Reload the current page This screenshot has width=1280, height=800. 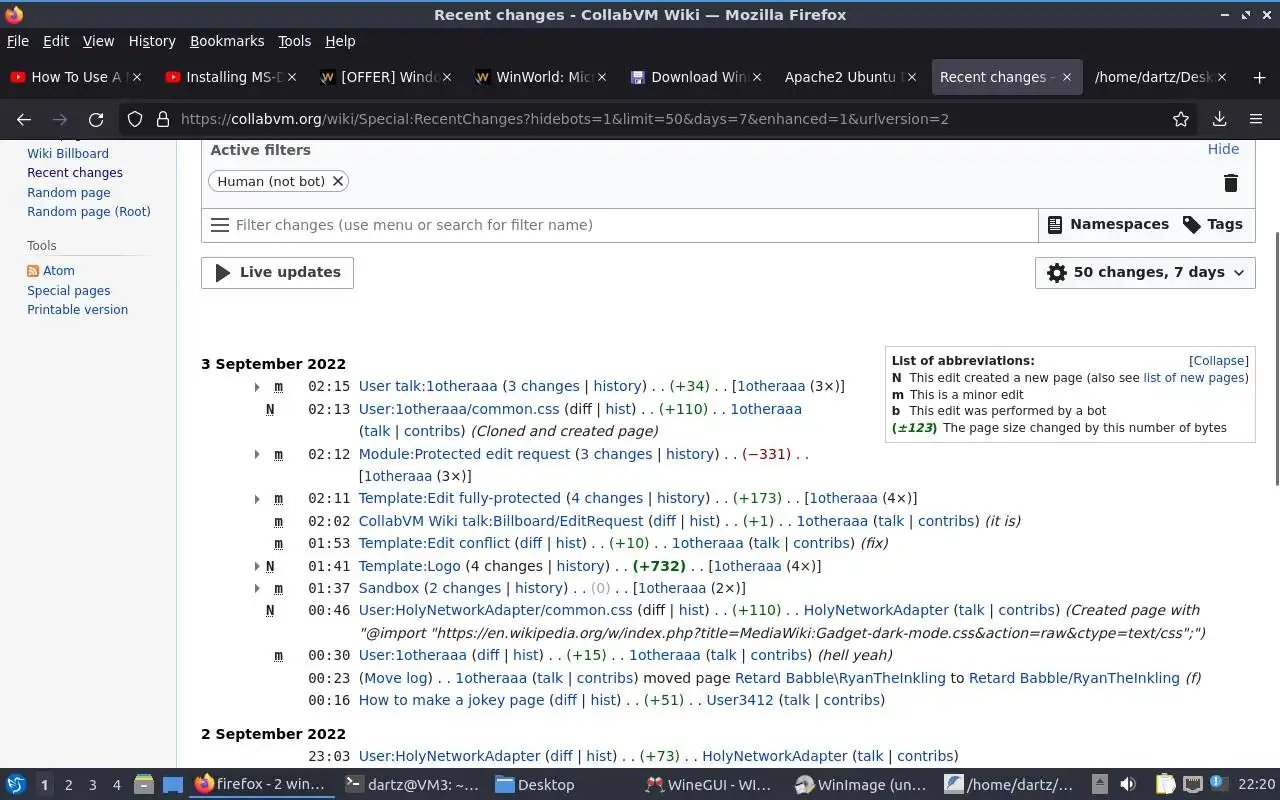pyautogui.click(x=96, y=119)
